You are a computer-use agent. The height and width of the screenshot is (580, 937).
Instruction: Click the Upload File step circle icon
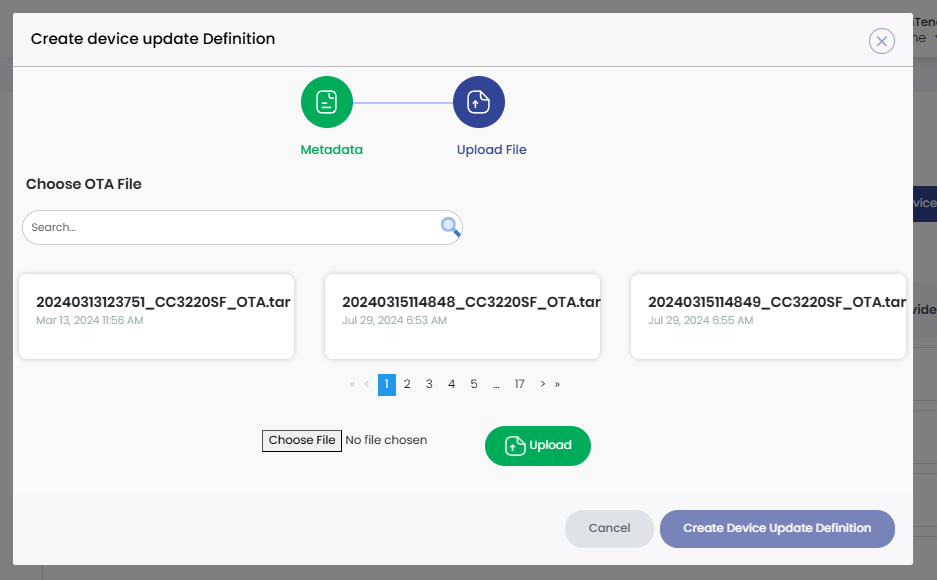[x=479, y=102]
